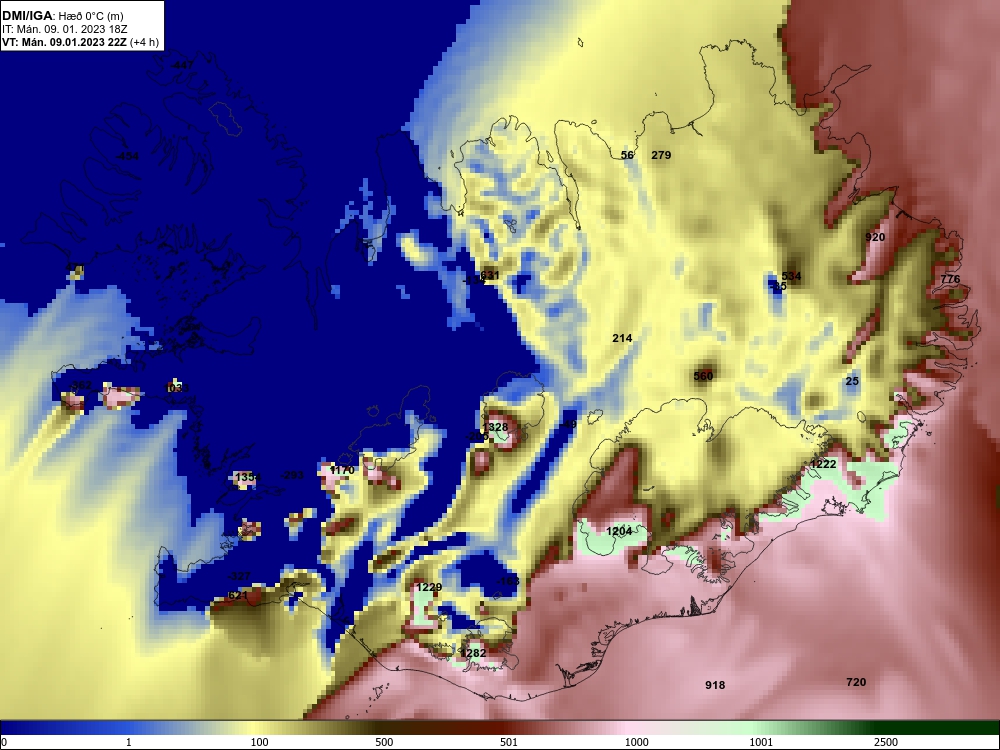This screenshot has width=1000, height=750.
Task: Click the valid time line "VT: Mán. 09.01.2023 22Z"
Action: pos(64,43)
